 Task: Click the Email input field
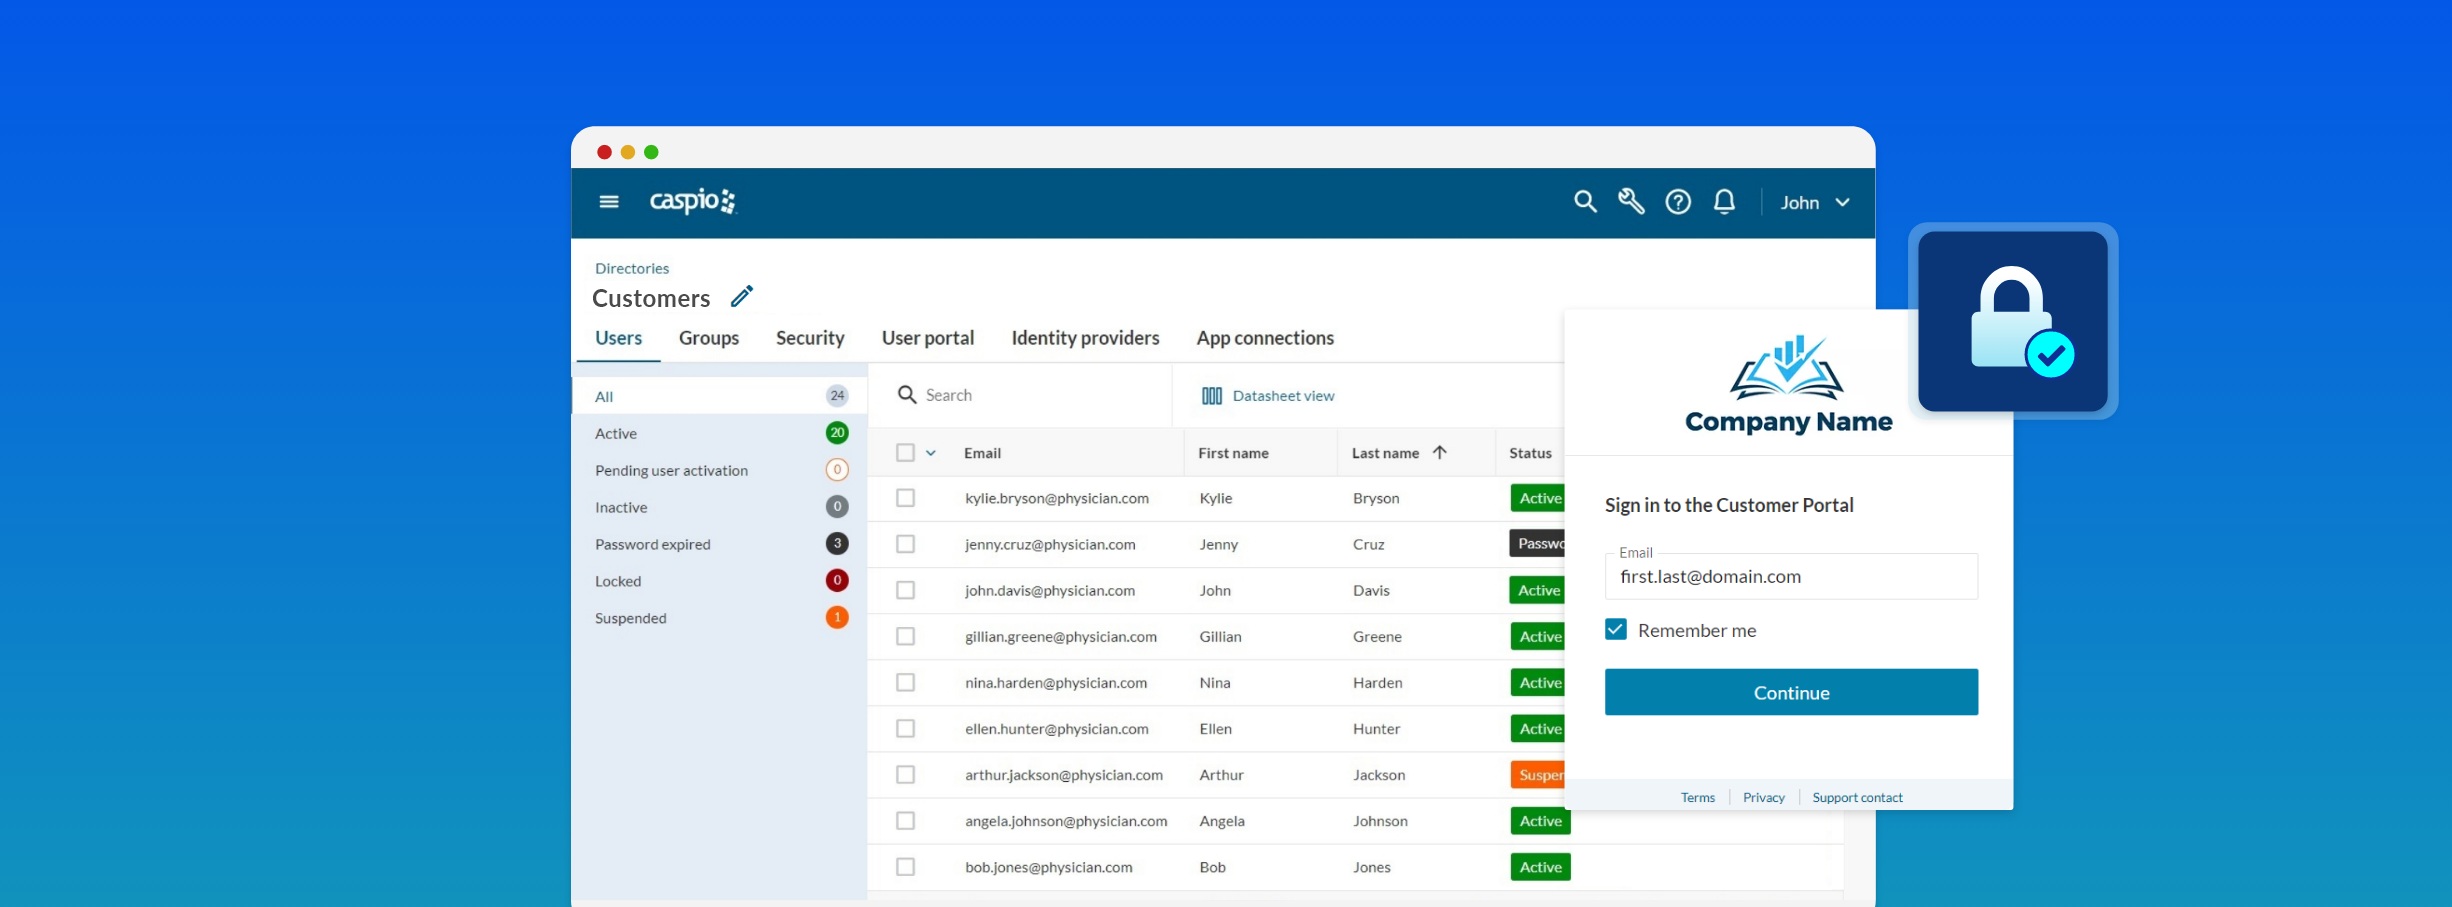pyautogui.click(x=1790, y=577)
